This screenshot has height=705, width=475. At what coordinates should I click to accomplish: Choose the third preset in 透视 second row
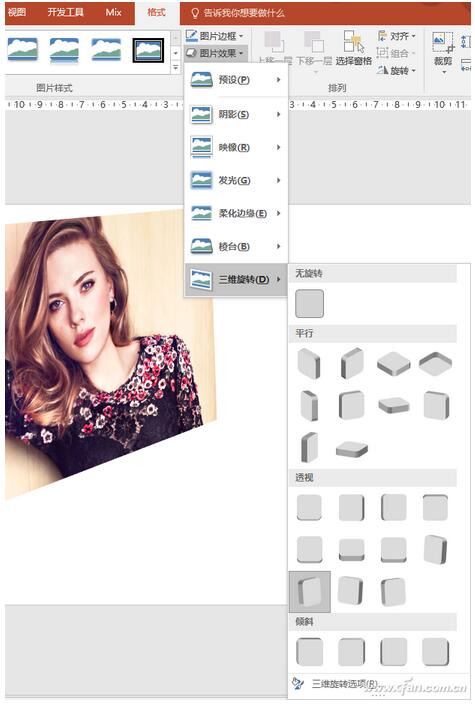pyautogui.click(x=394, y=549)
